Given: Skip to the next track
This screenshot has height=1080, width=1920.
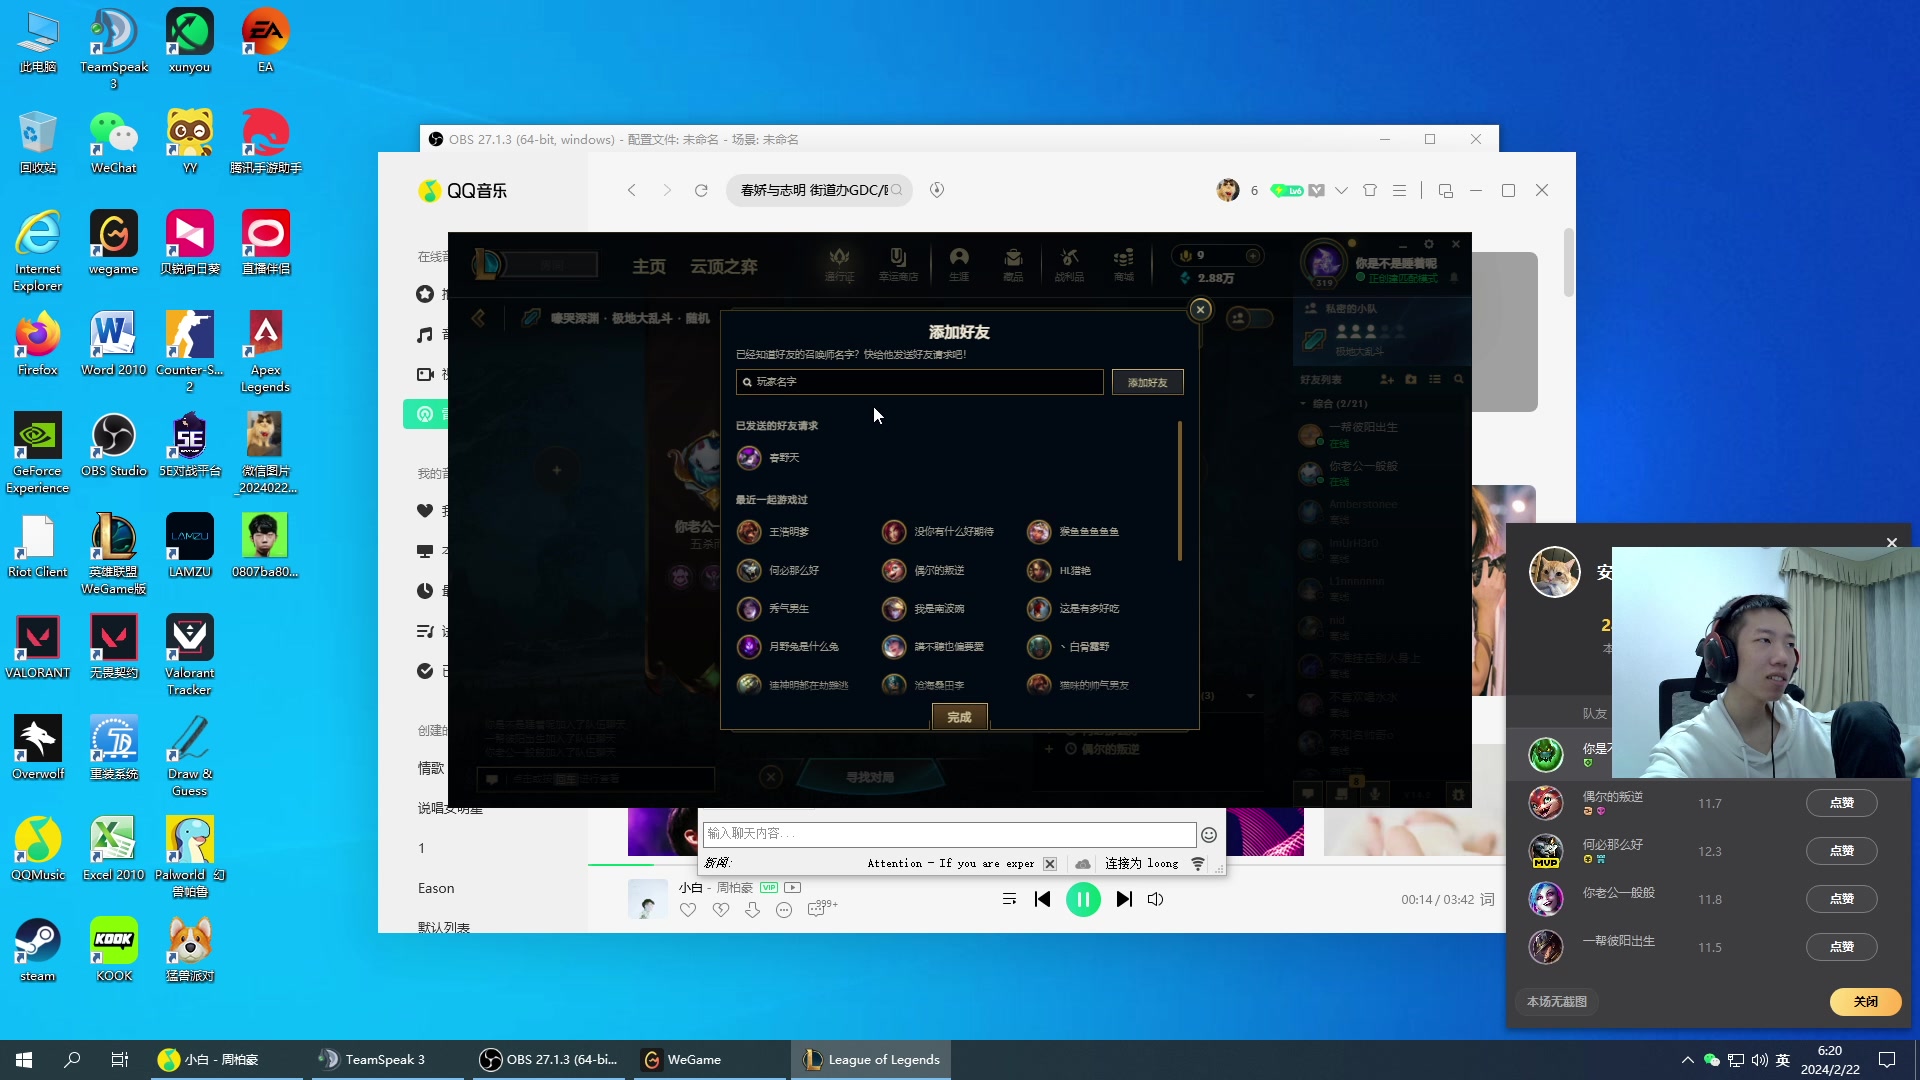Looking at the screenshot, I should pos(1124,899).
